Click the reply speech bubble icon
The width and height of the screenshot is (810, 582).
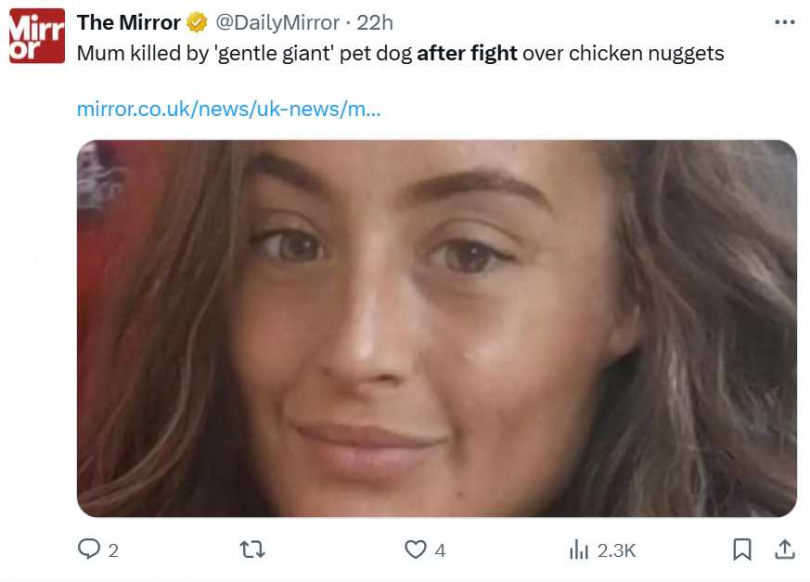click(88, 549)
